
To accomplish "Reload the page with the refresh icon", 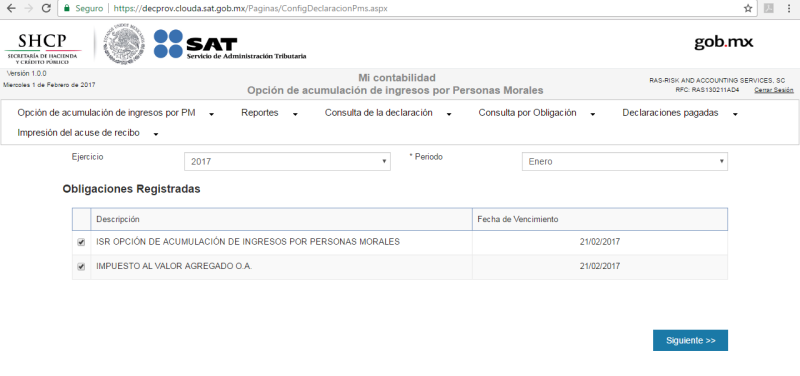I will click(46, 8).
